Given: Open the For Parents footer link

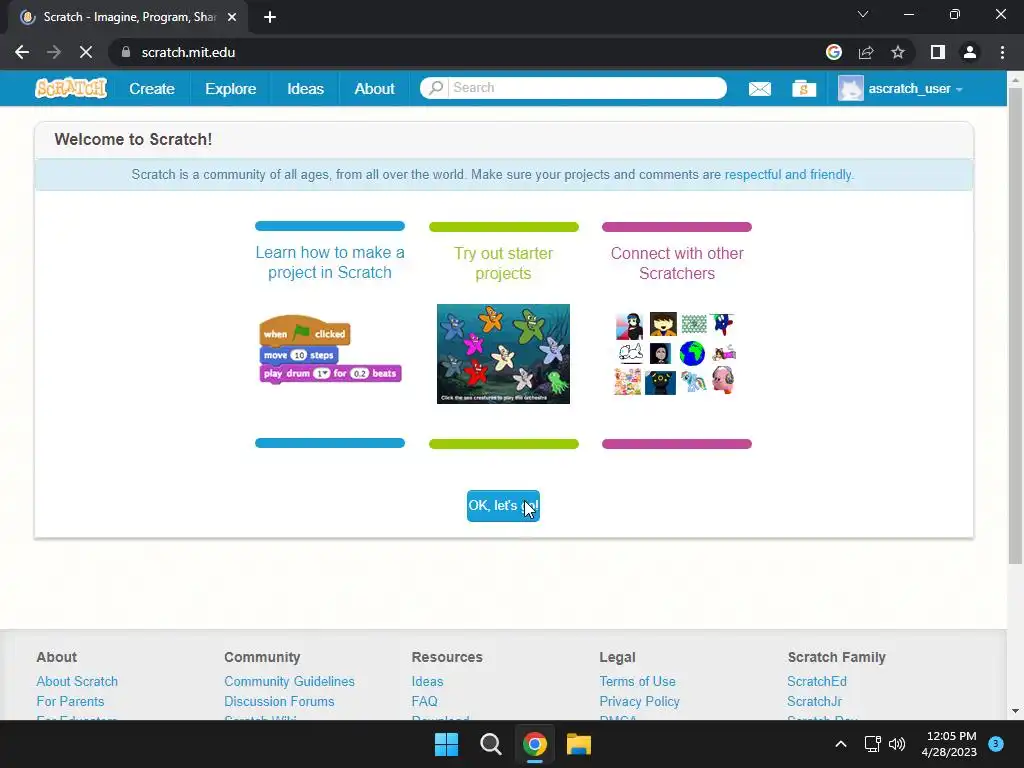Looking at the screenshot, I should (x=70, y=701).
